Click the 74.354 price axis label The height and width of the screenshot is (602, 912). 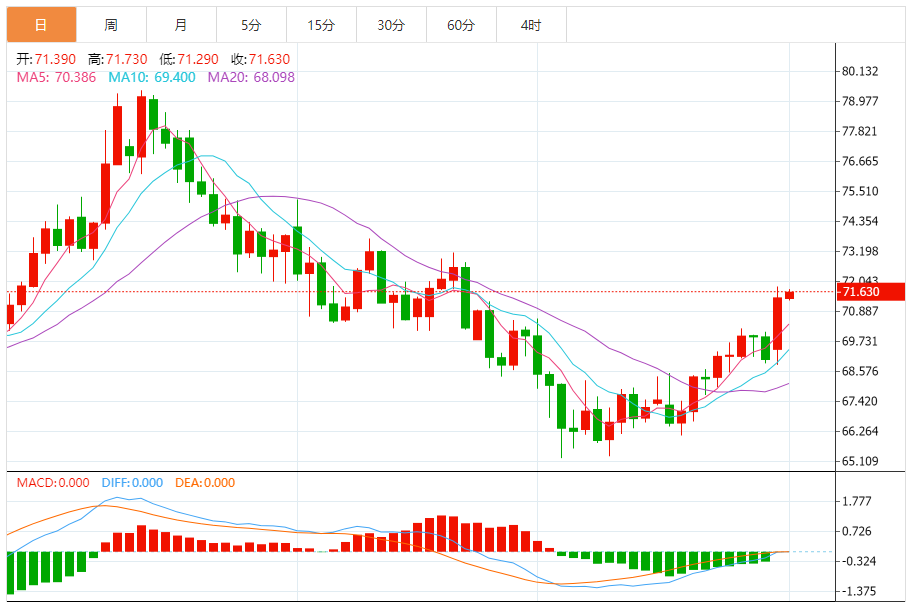point(860,221)
